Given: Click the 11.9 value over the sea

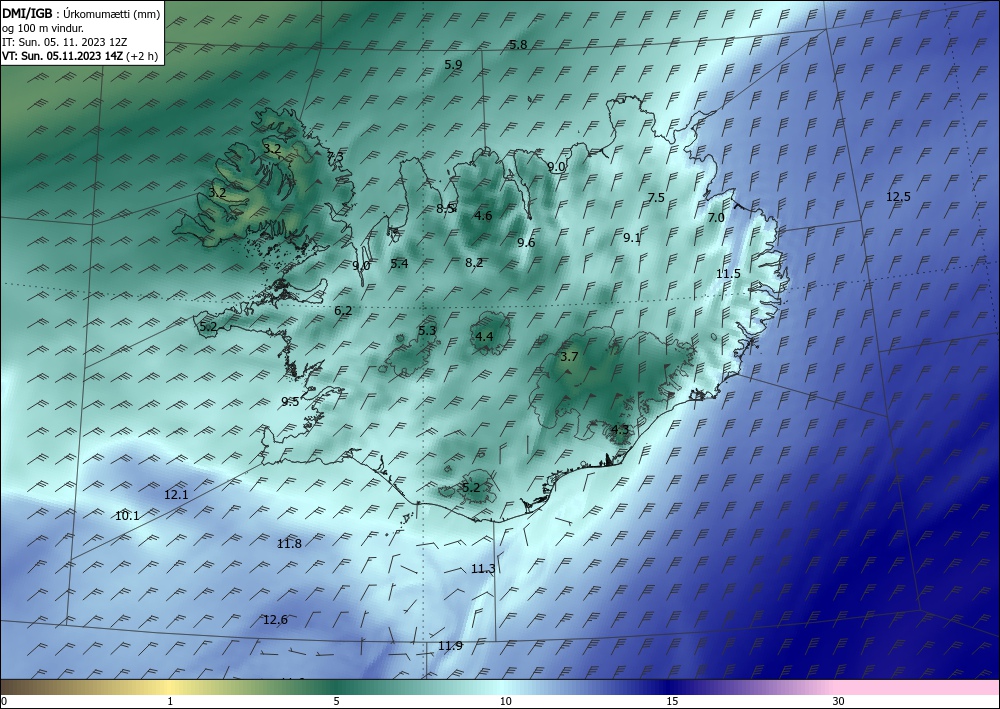Looking at the screenshot, I should coord(450,646).
